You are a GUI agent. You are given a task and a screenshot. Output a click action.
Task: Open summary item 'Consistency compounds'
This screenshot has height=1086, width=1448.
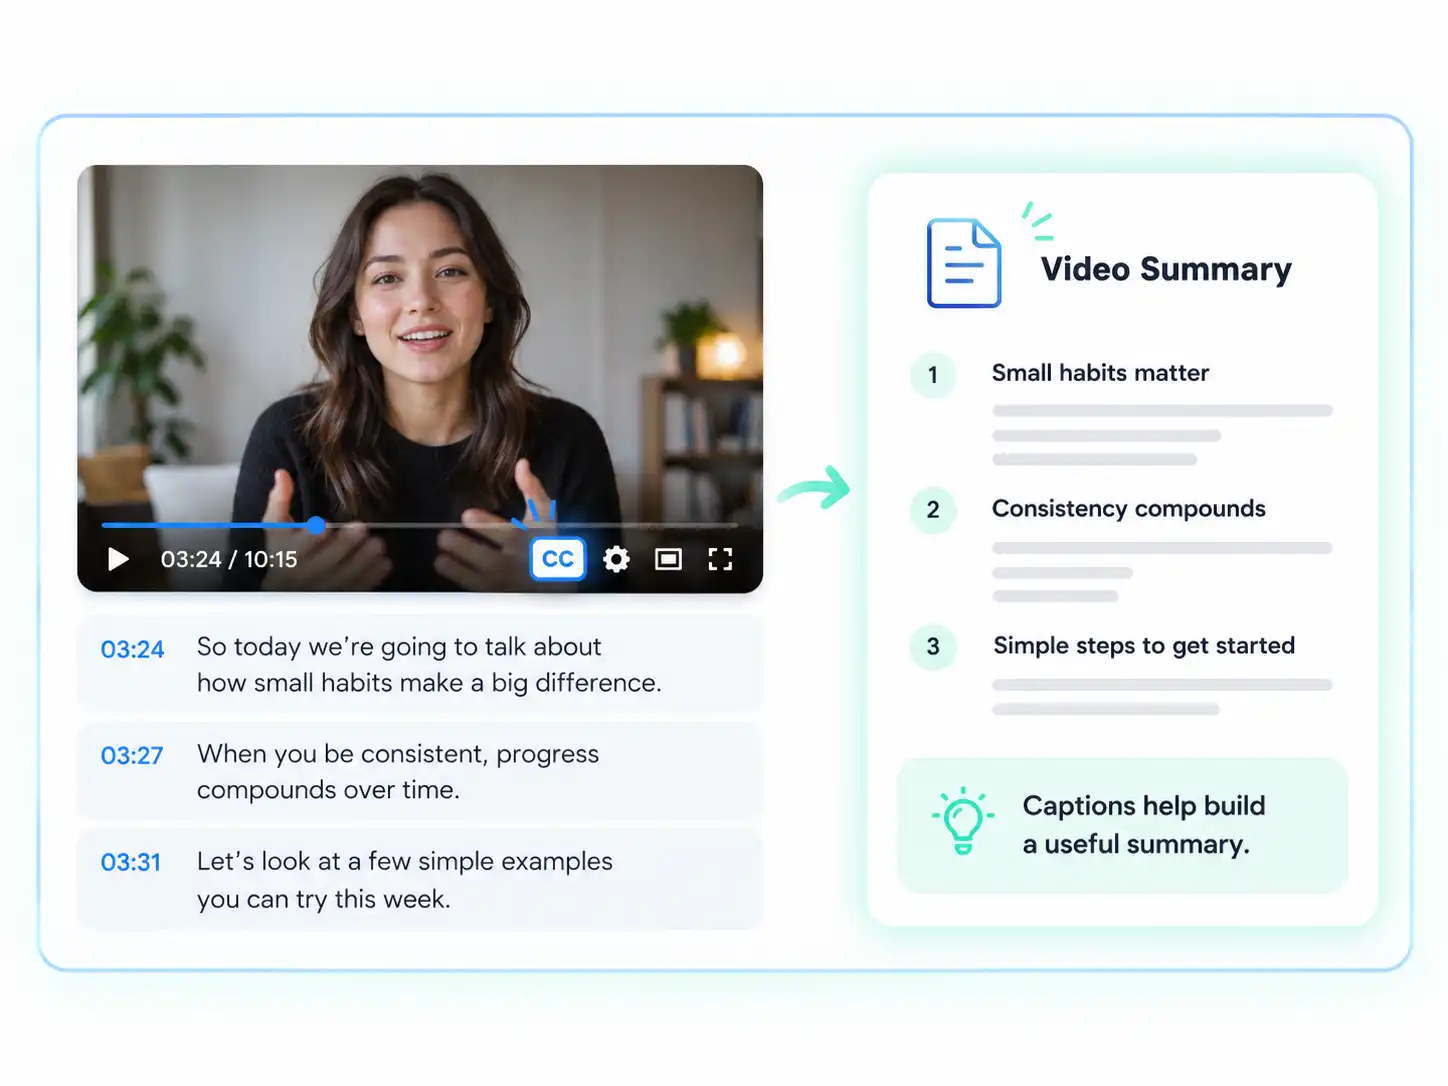(1128, 509)
